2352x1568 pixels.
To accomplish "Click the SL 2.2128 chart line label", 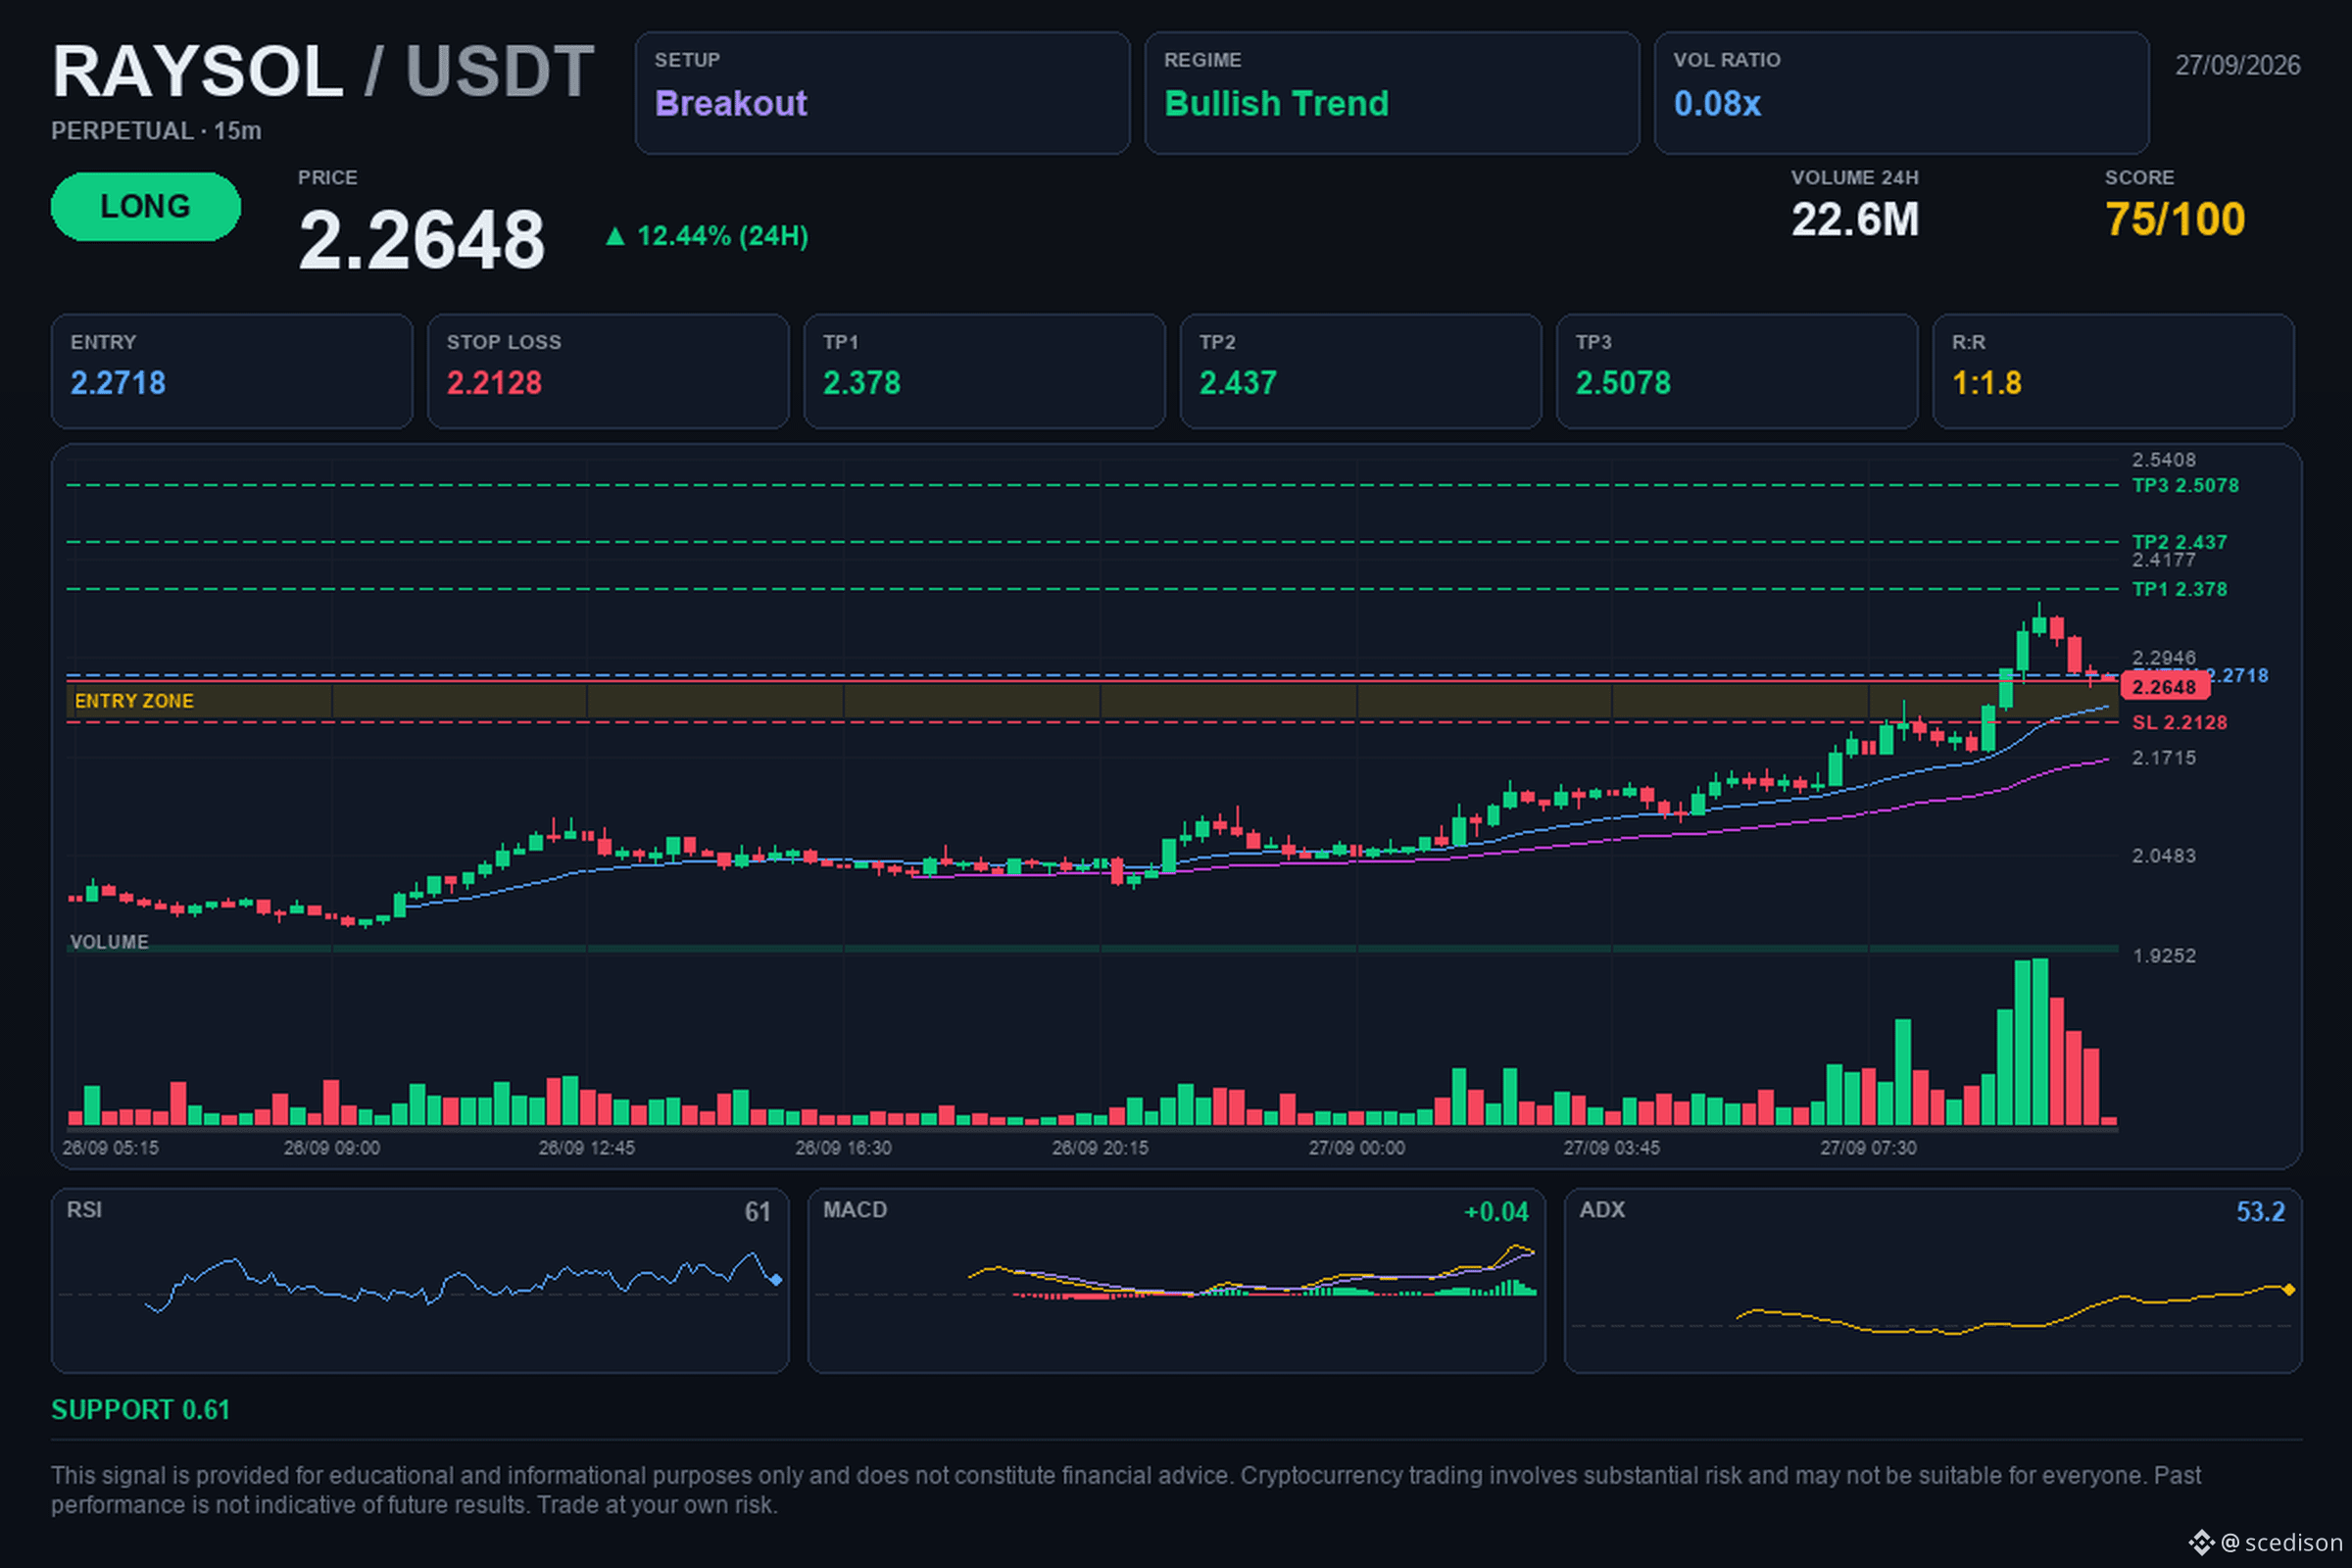I will (x=2179, y=722).
